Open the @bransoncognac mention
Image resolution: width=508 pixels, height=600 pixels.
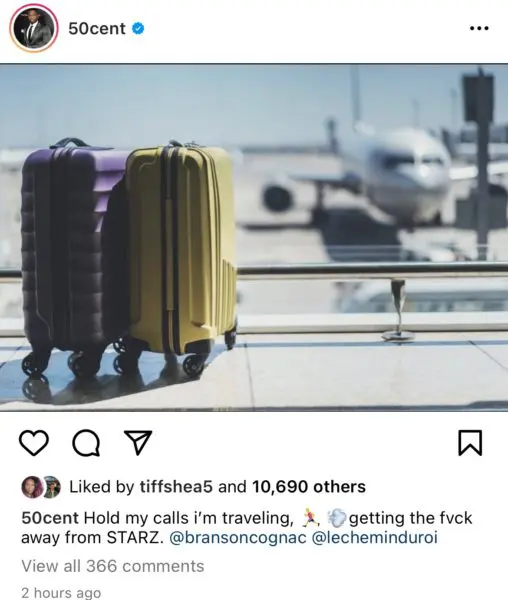click(x=238, y=538)
